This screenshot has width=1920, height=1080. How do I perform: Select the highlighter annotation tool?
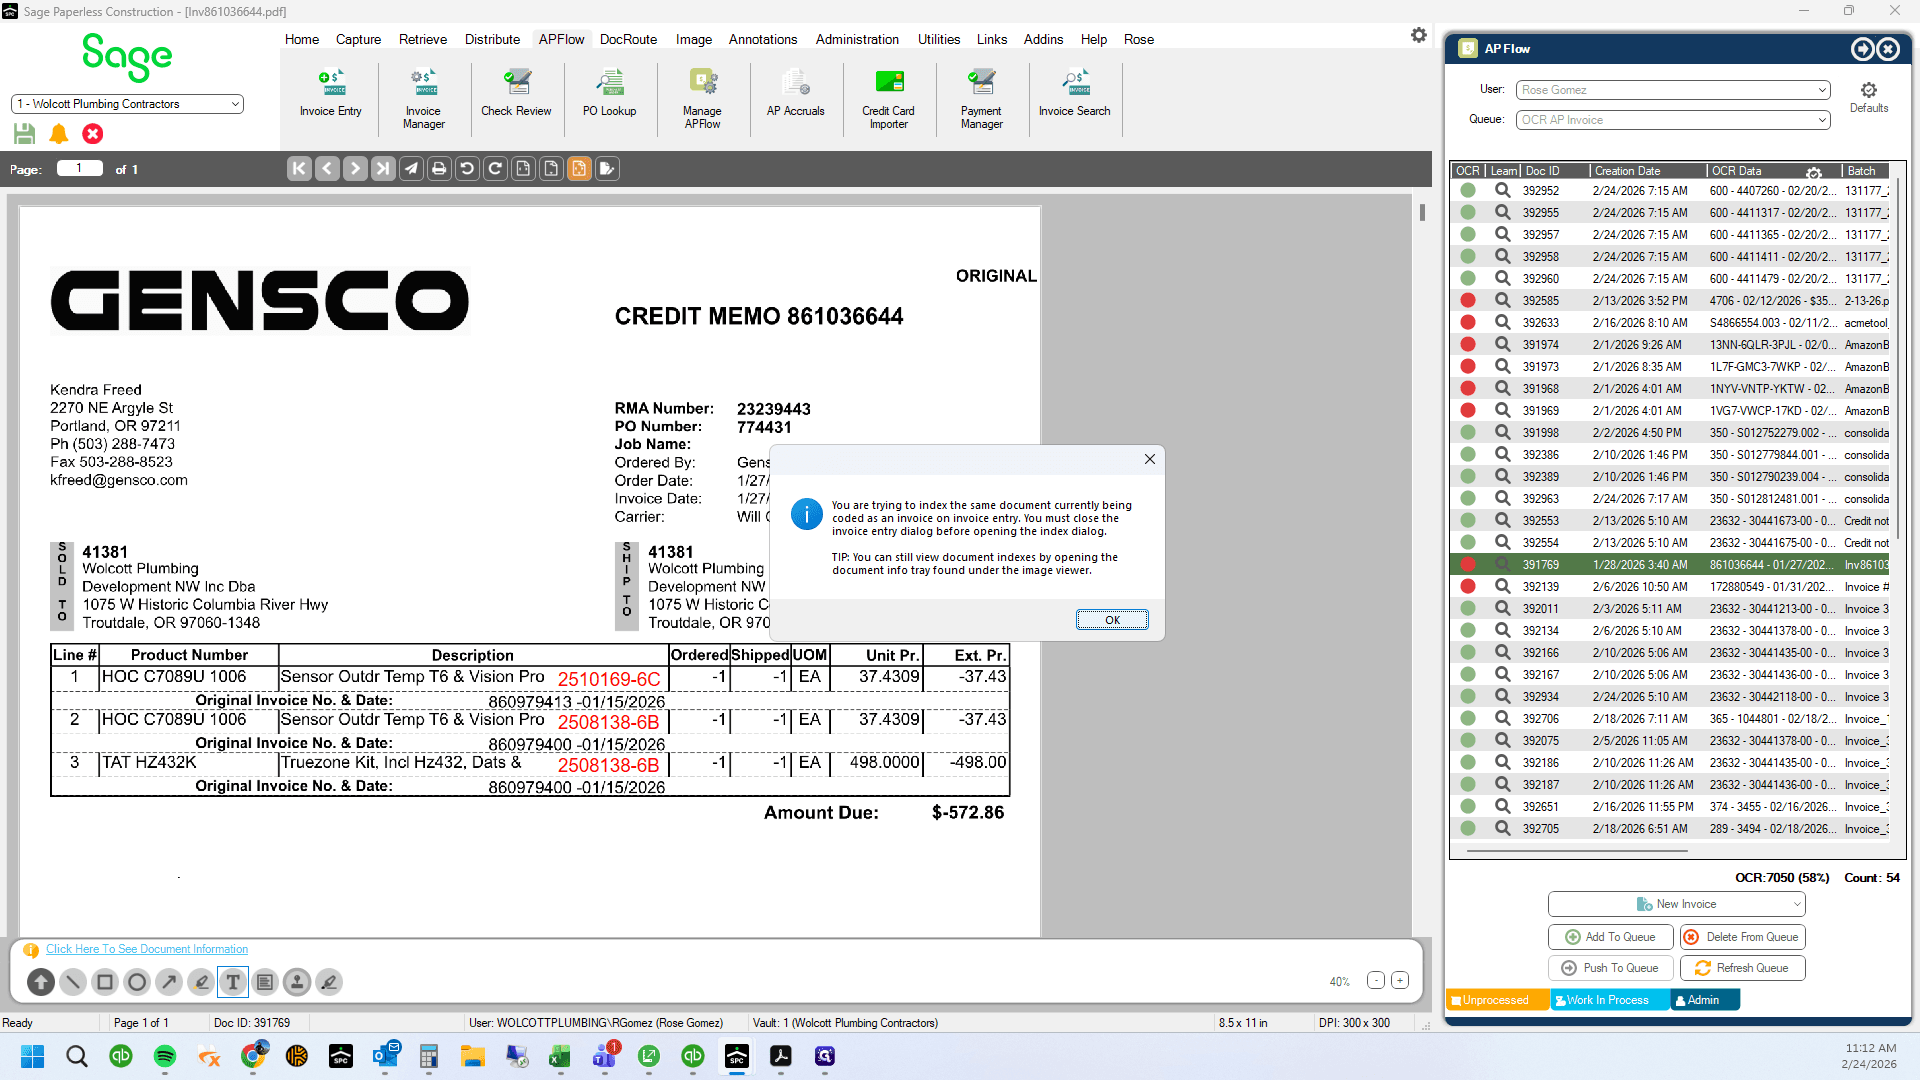point(201,982)
